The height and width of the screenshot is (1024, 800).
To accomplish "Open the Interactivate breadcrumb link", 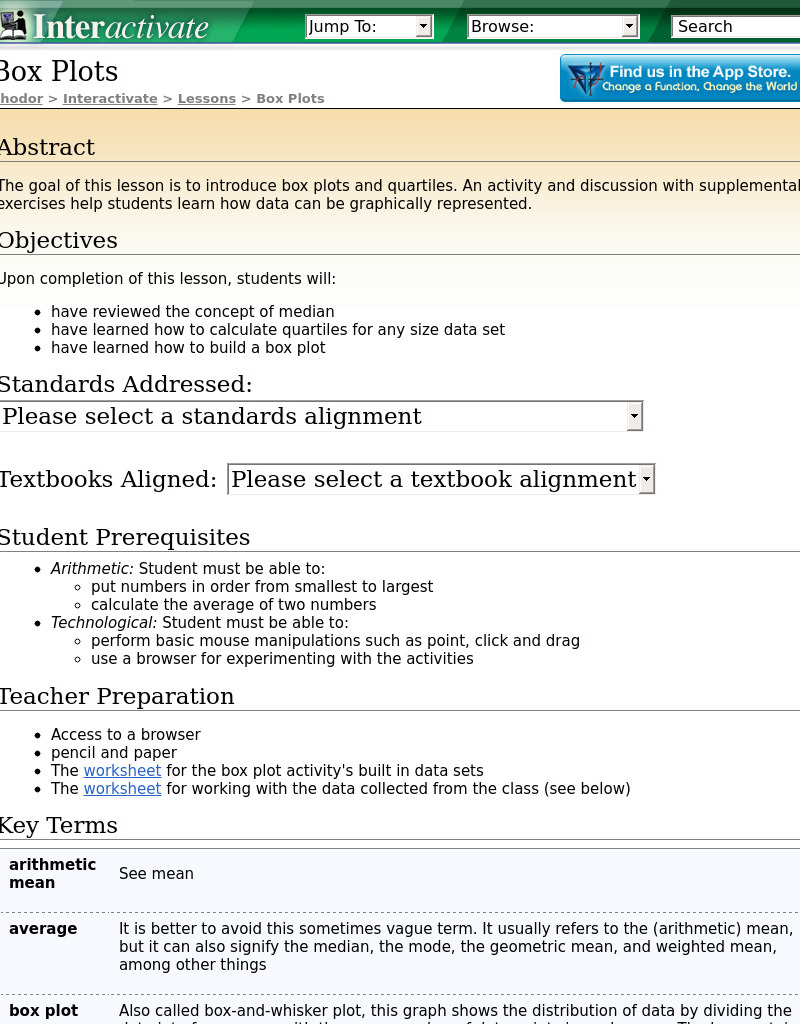I will [x=110, y=98].
